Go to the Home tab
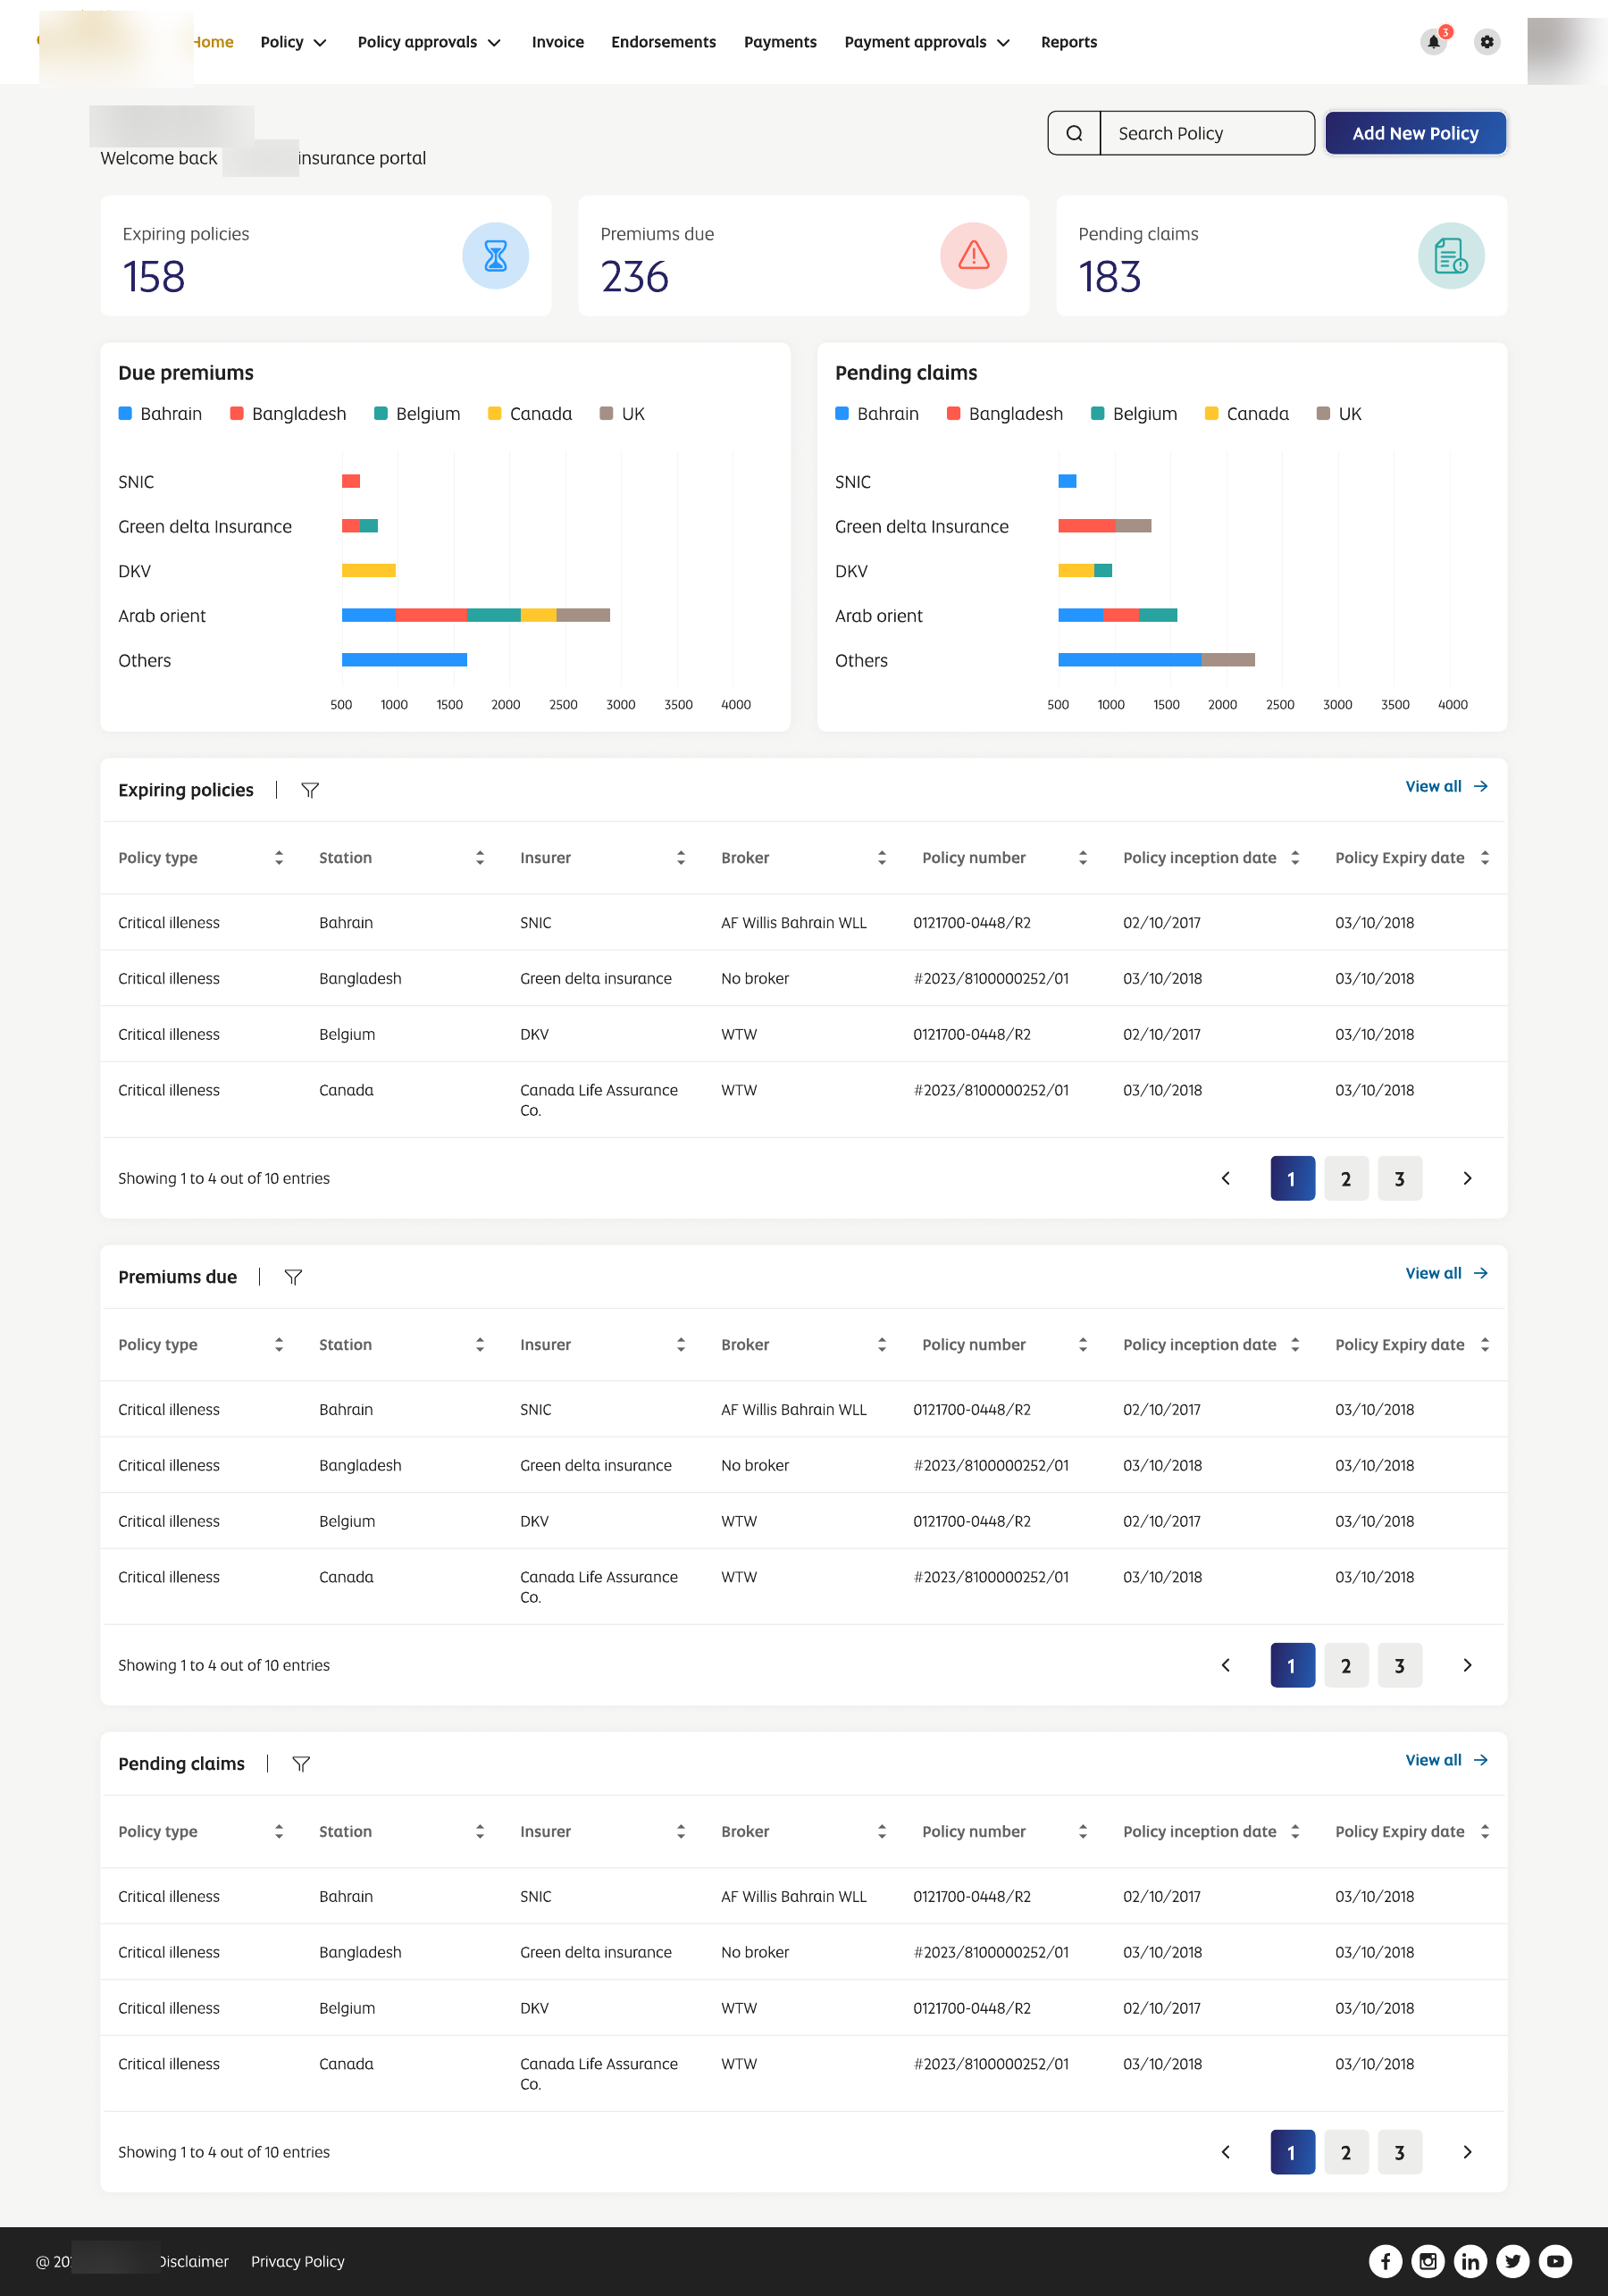Screen dimensions: 1608x2296 pyautogui.click(x=213, y=42)
